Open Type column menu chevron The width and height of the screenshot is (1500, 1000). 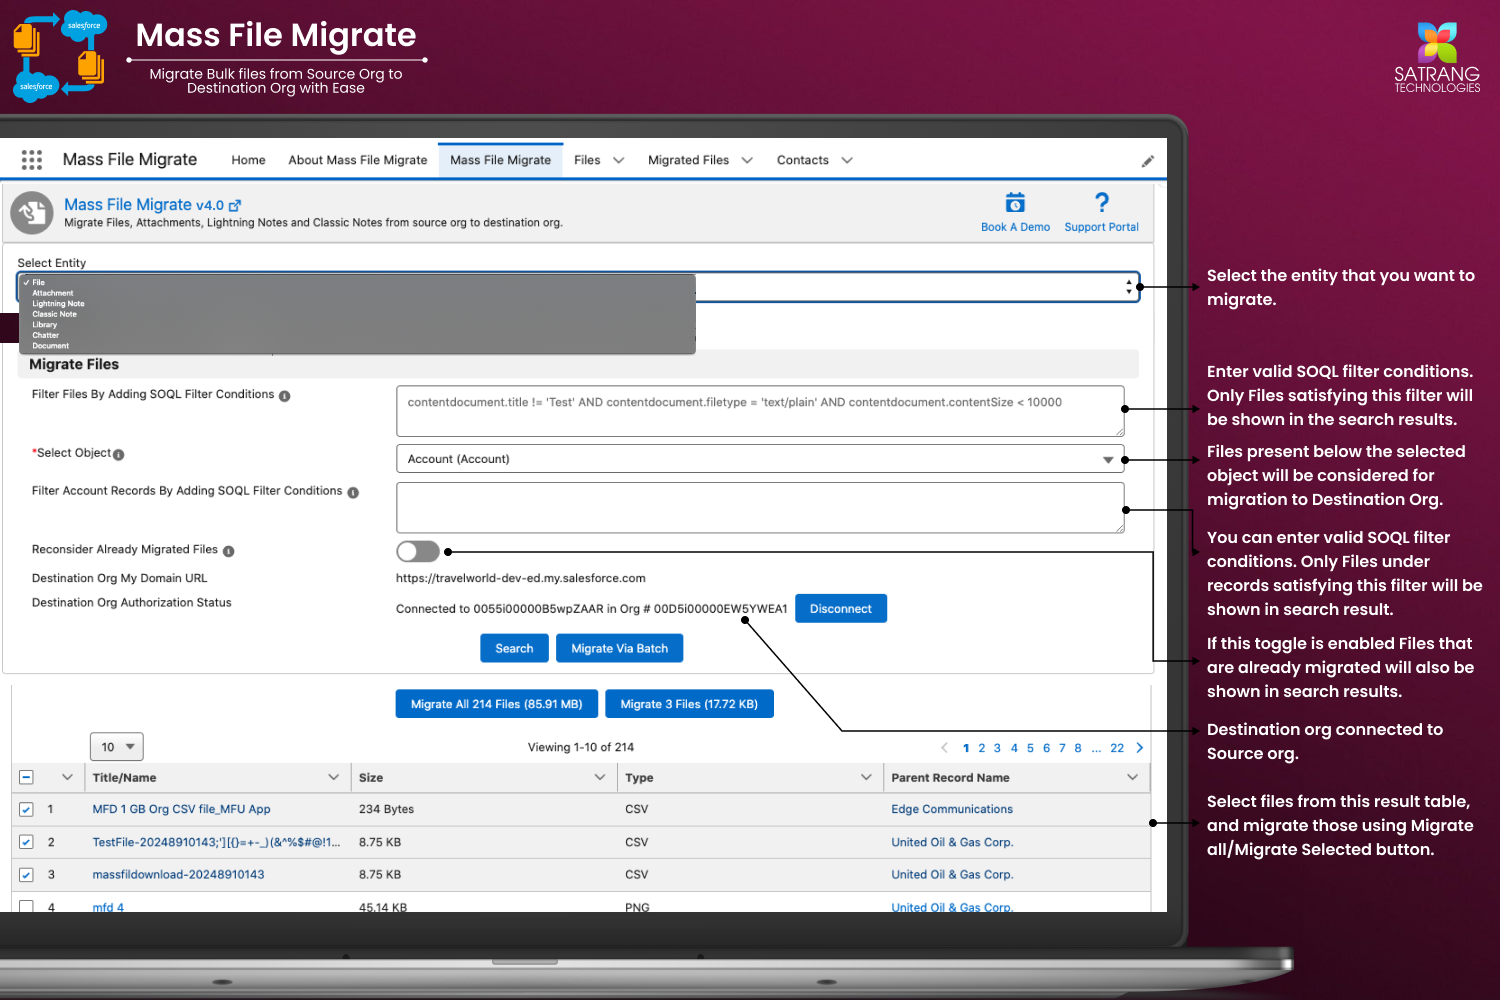point(866,777)
